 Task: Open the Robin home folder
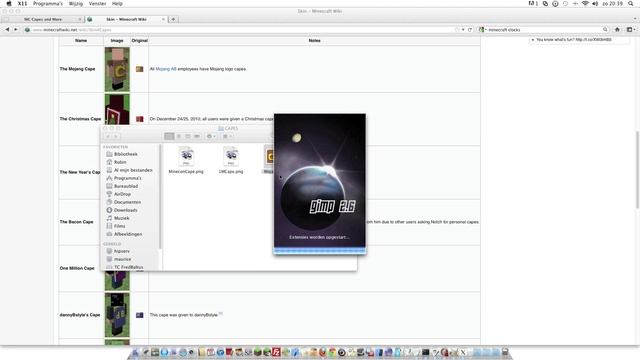(x=120, y=162)
